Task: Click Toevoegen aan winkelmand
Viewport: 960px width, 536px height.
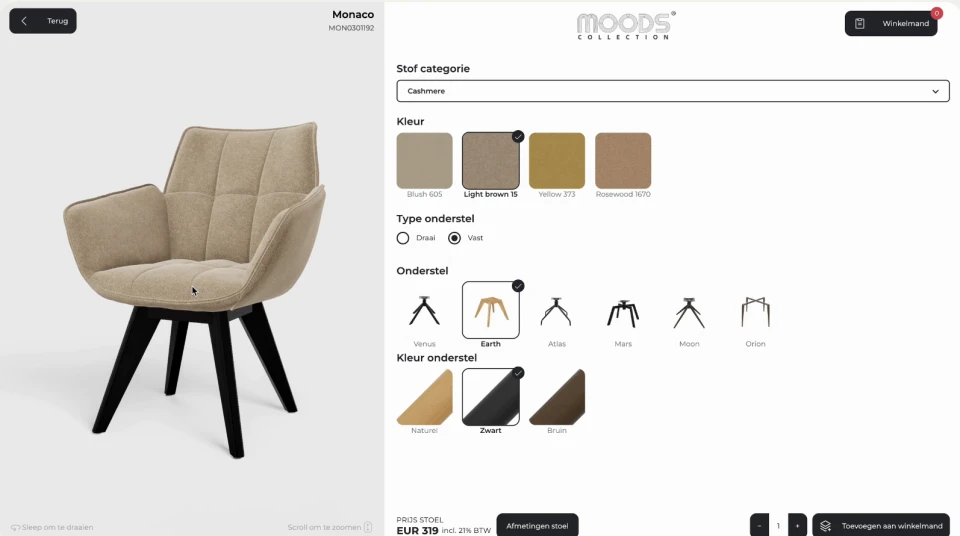Action: [881, 525]
